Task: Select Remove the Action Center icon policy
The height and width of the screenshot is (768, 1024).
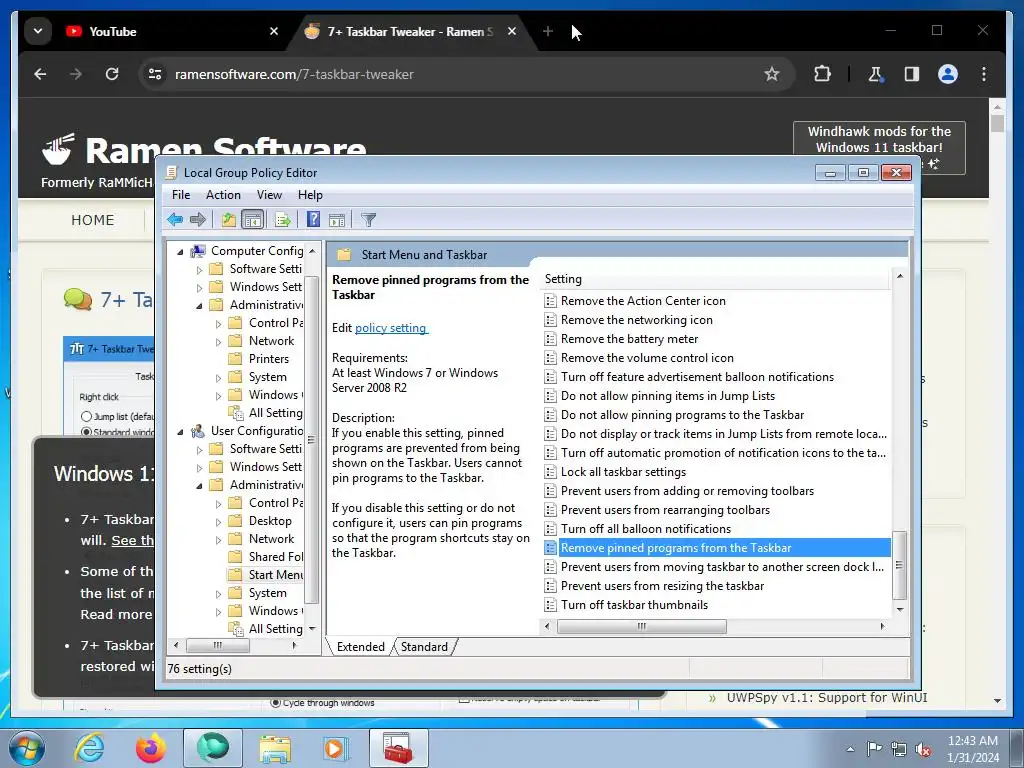Action: [643, 301]
